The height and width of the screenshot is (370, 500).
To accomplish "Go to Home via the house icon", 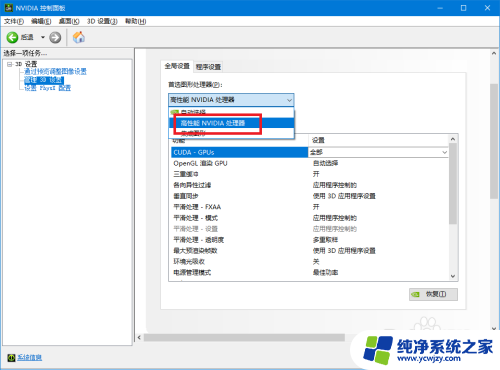I will (79, 37).
